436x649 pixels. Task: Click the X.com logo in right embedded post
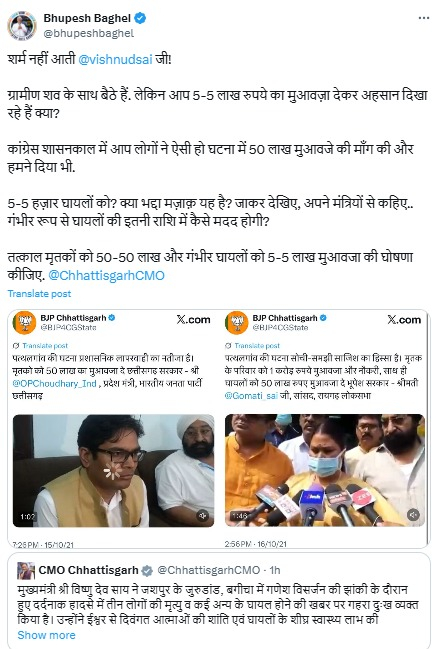tap(404, 320)
